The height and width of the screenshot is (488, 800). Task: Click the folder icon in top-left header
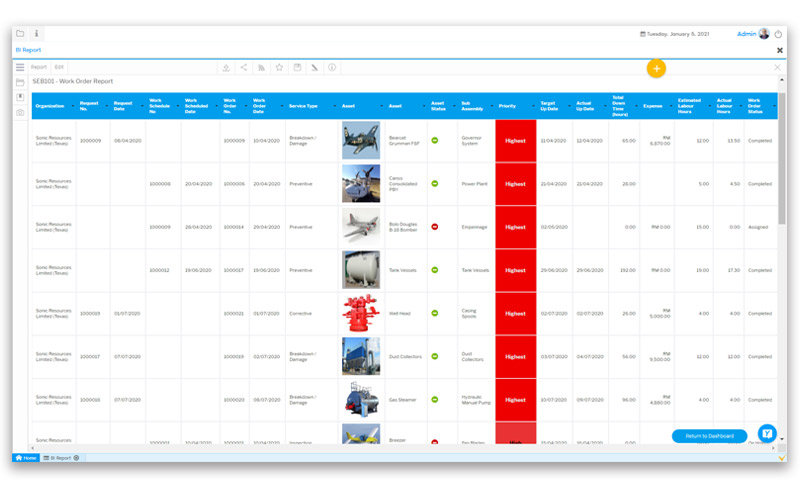[20, 33]
